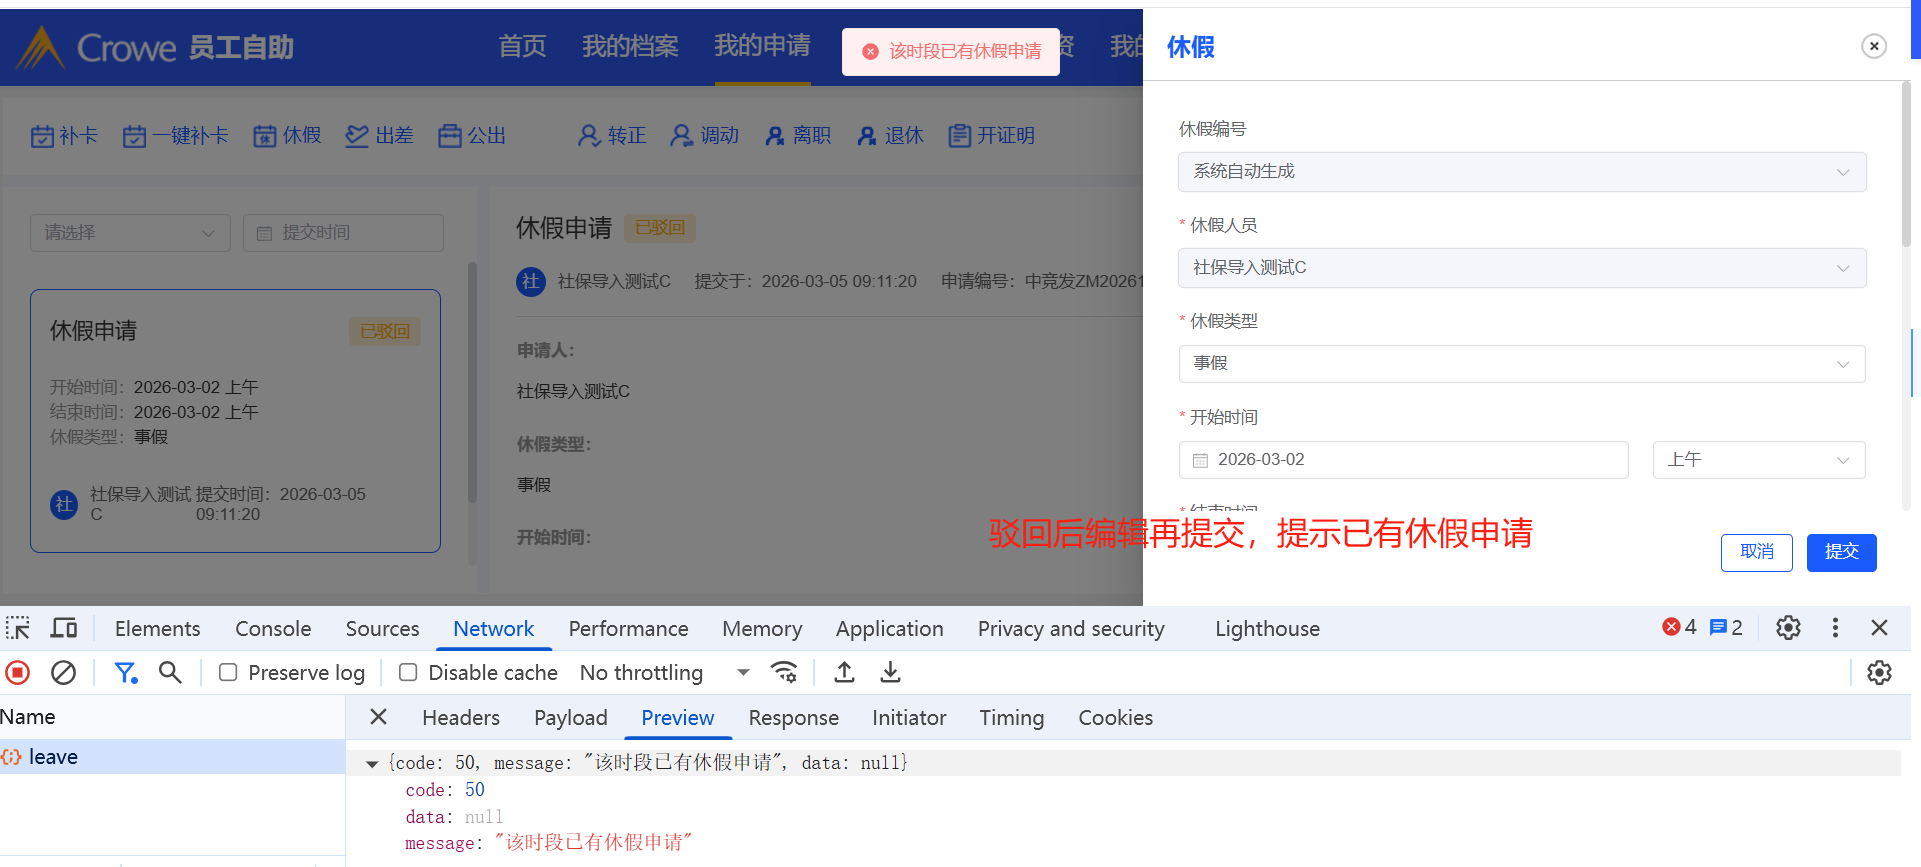Enable Disable cache checkbox
The height and width of the screenshot is (867, 1921).
408,673
